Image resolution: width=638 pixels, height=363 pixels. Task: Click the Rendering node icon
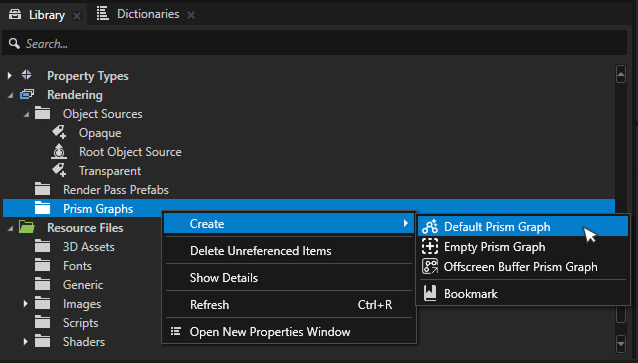[27, 94]
